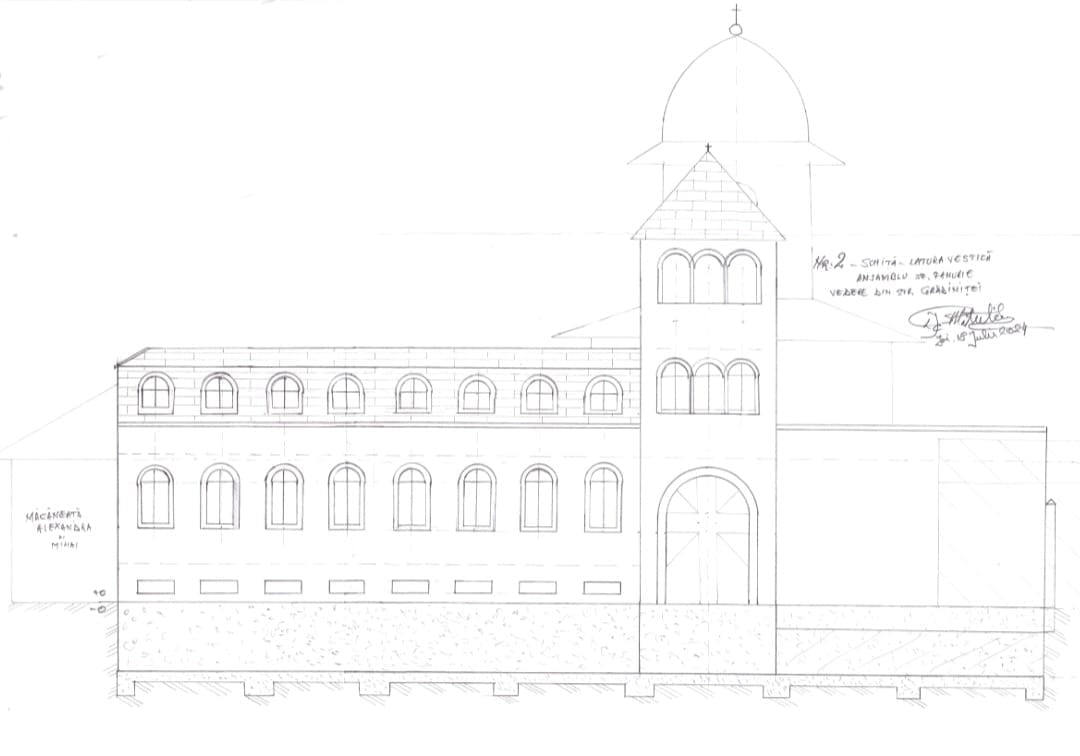Click the leftmost arched window on upper floor
The image size is (1080, 756).
[x=155, y=393]
